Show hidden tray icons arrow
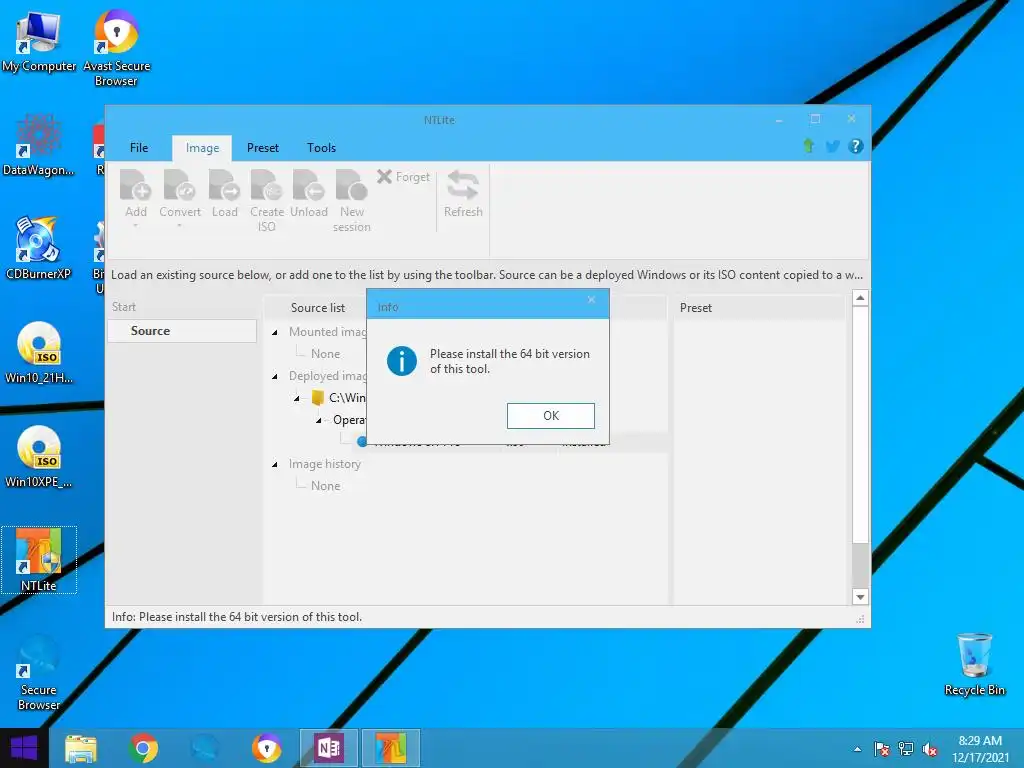This screenshot has height=768, width=1024. coord(857,749)
